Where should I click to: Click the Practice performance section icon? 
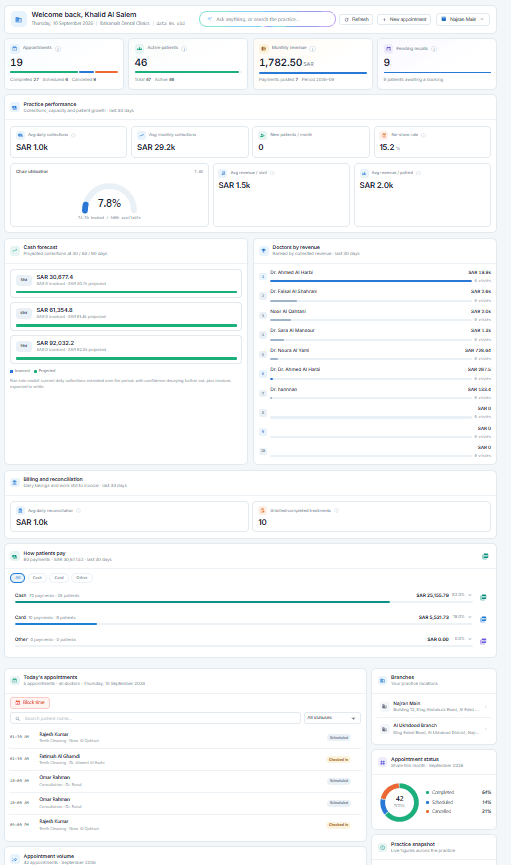(x=15, y=107)
